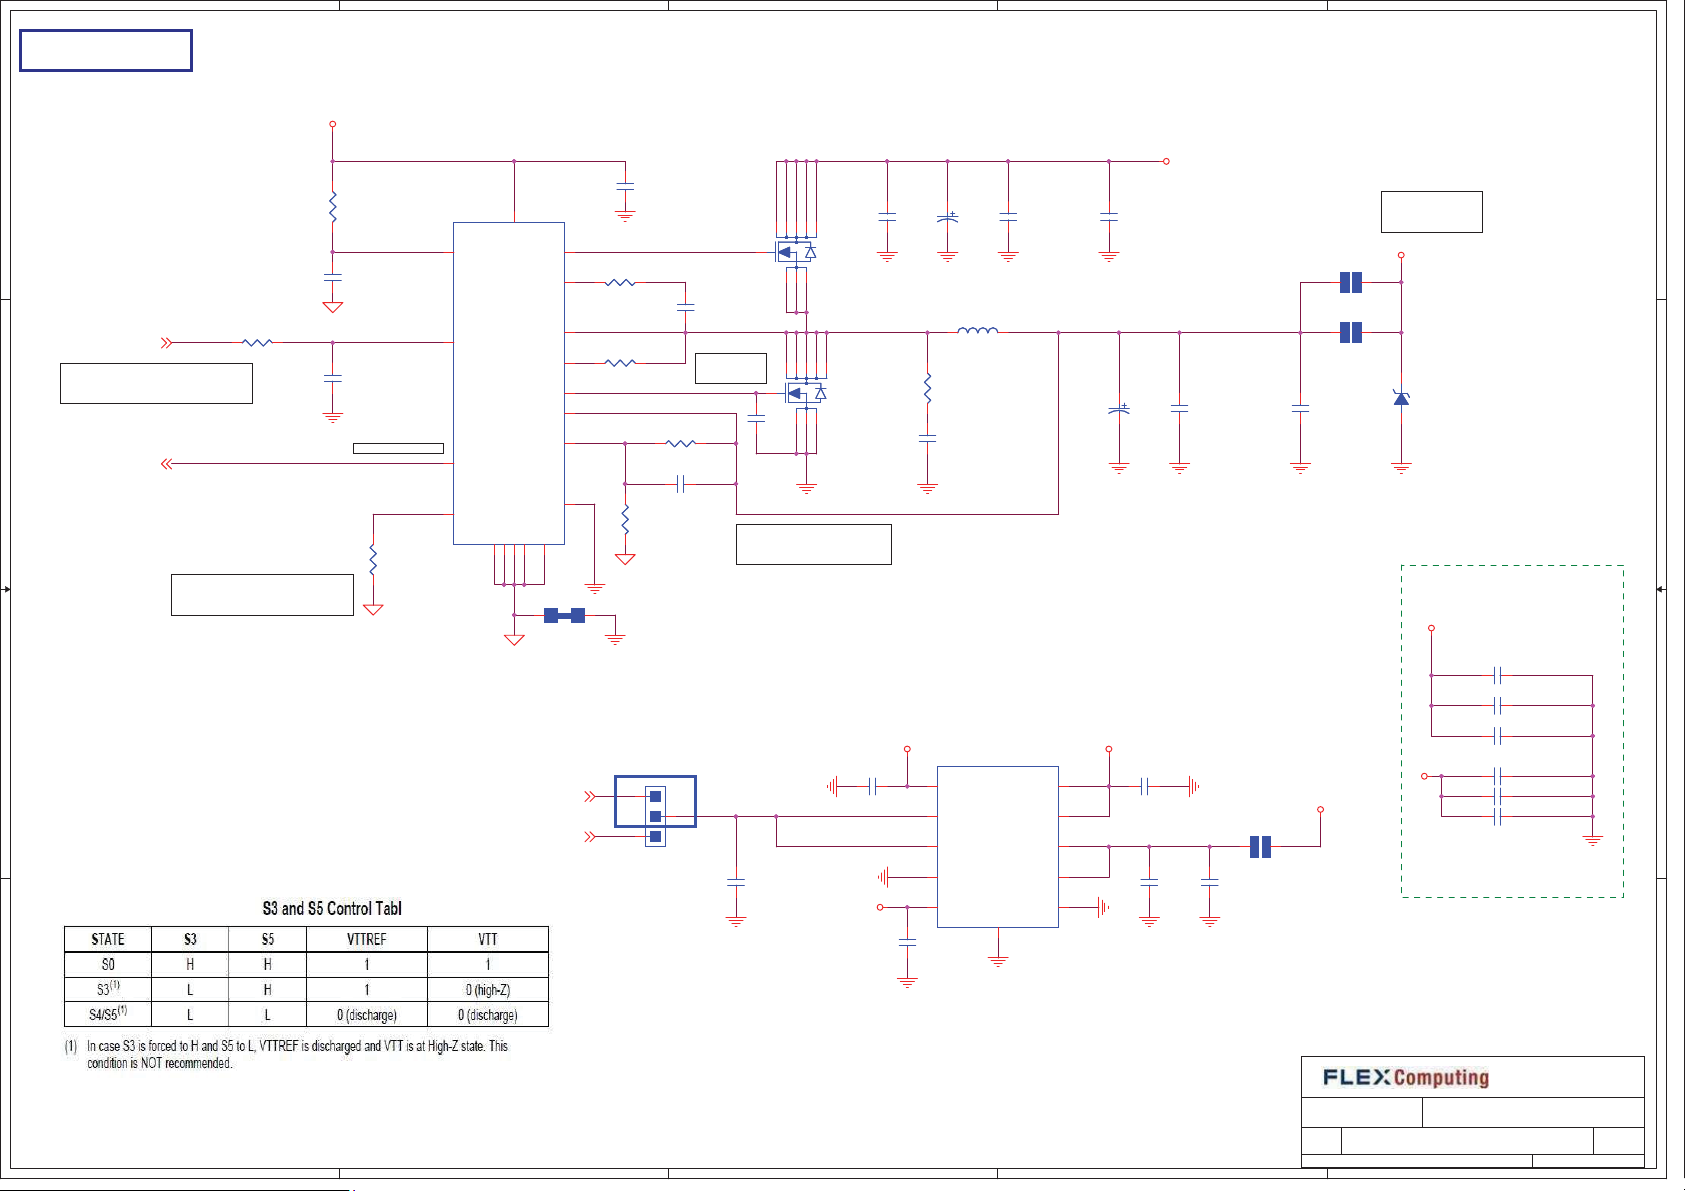The height and width of the screenshot is (1191, 1685).
Task: Click the "S0" row label in table
Action: coord(108,964)
